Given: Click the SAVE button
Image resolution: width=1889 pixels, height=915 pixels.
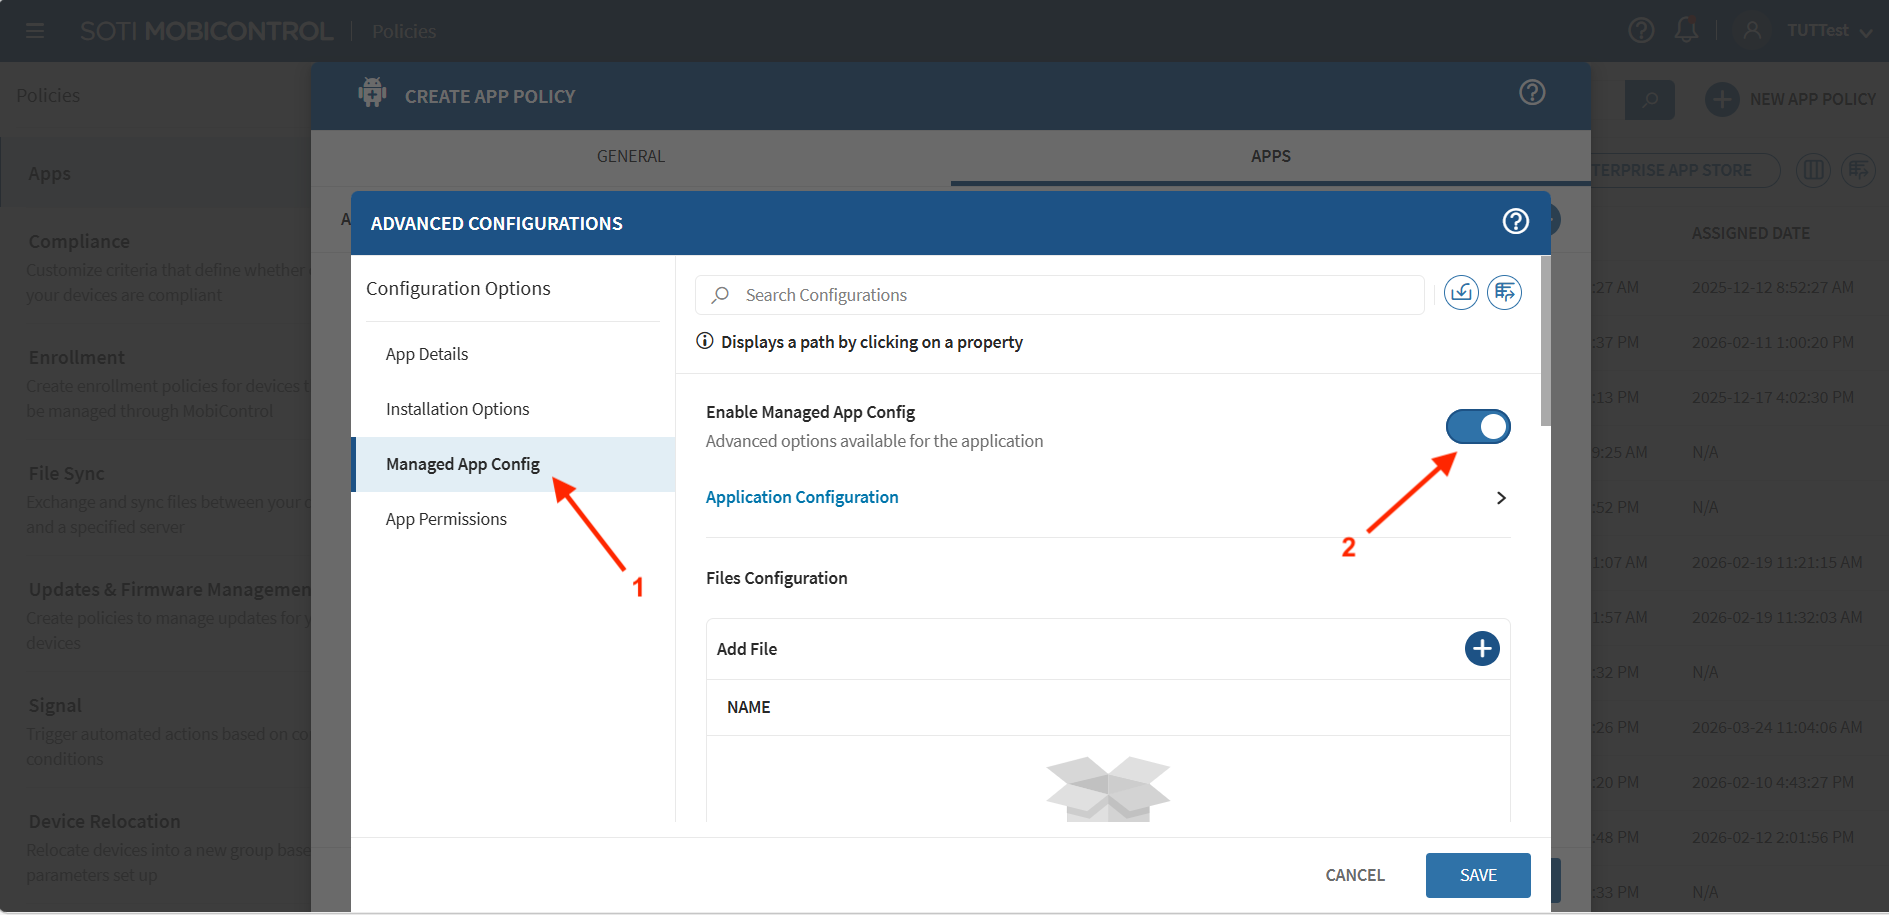Looking at the screenshot, I should (1477, 875).
